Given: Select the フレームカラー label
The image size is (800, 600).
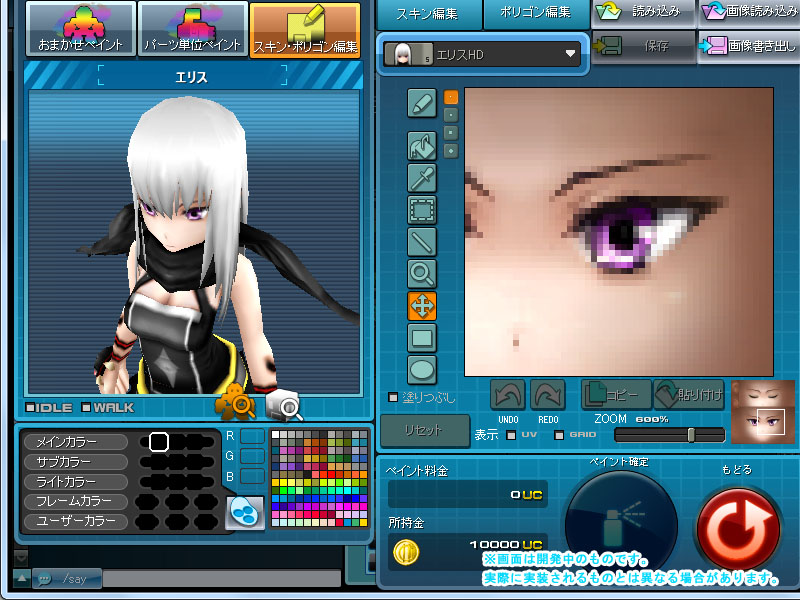Looking at the screenshot, I should 76,502.
